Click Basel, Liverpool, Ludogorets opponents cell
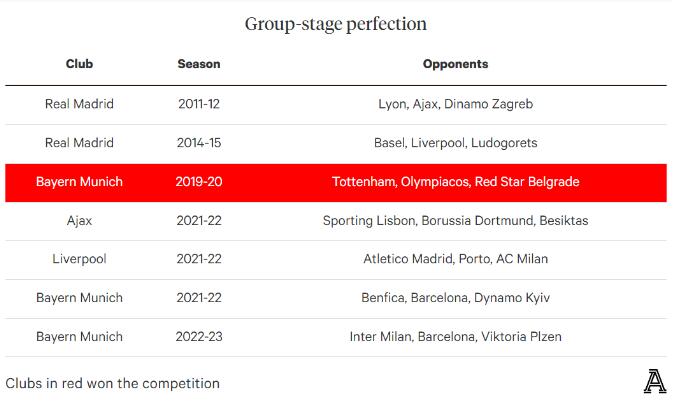Image resolution: width=680 pixels, height=402 pixels. click(455, 143)
